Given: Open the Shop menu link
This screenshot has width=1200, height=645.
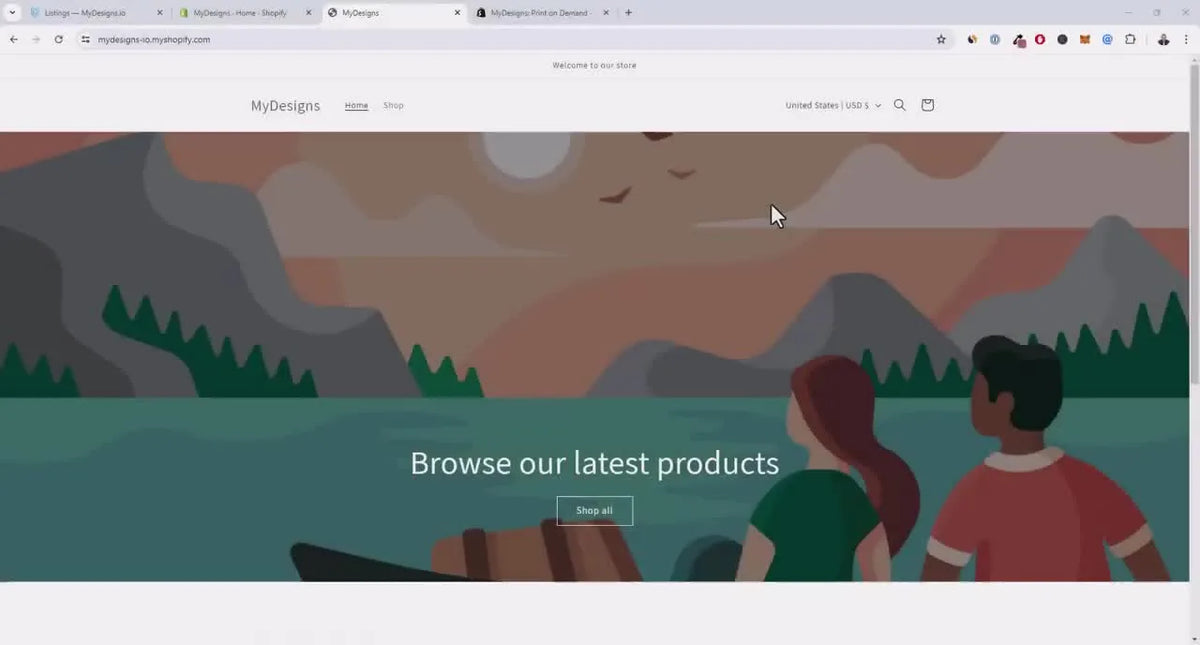Looking at the screenshot, I should pyautogui.click(x=393, y=105).
